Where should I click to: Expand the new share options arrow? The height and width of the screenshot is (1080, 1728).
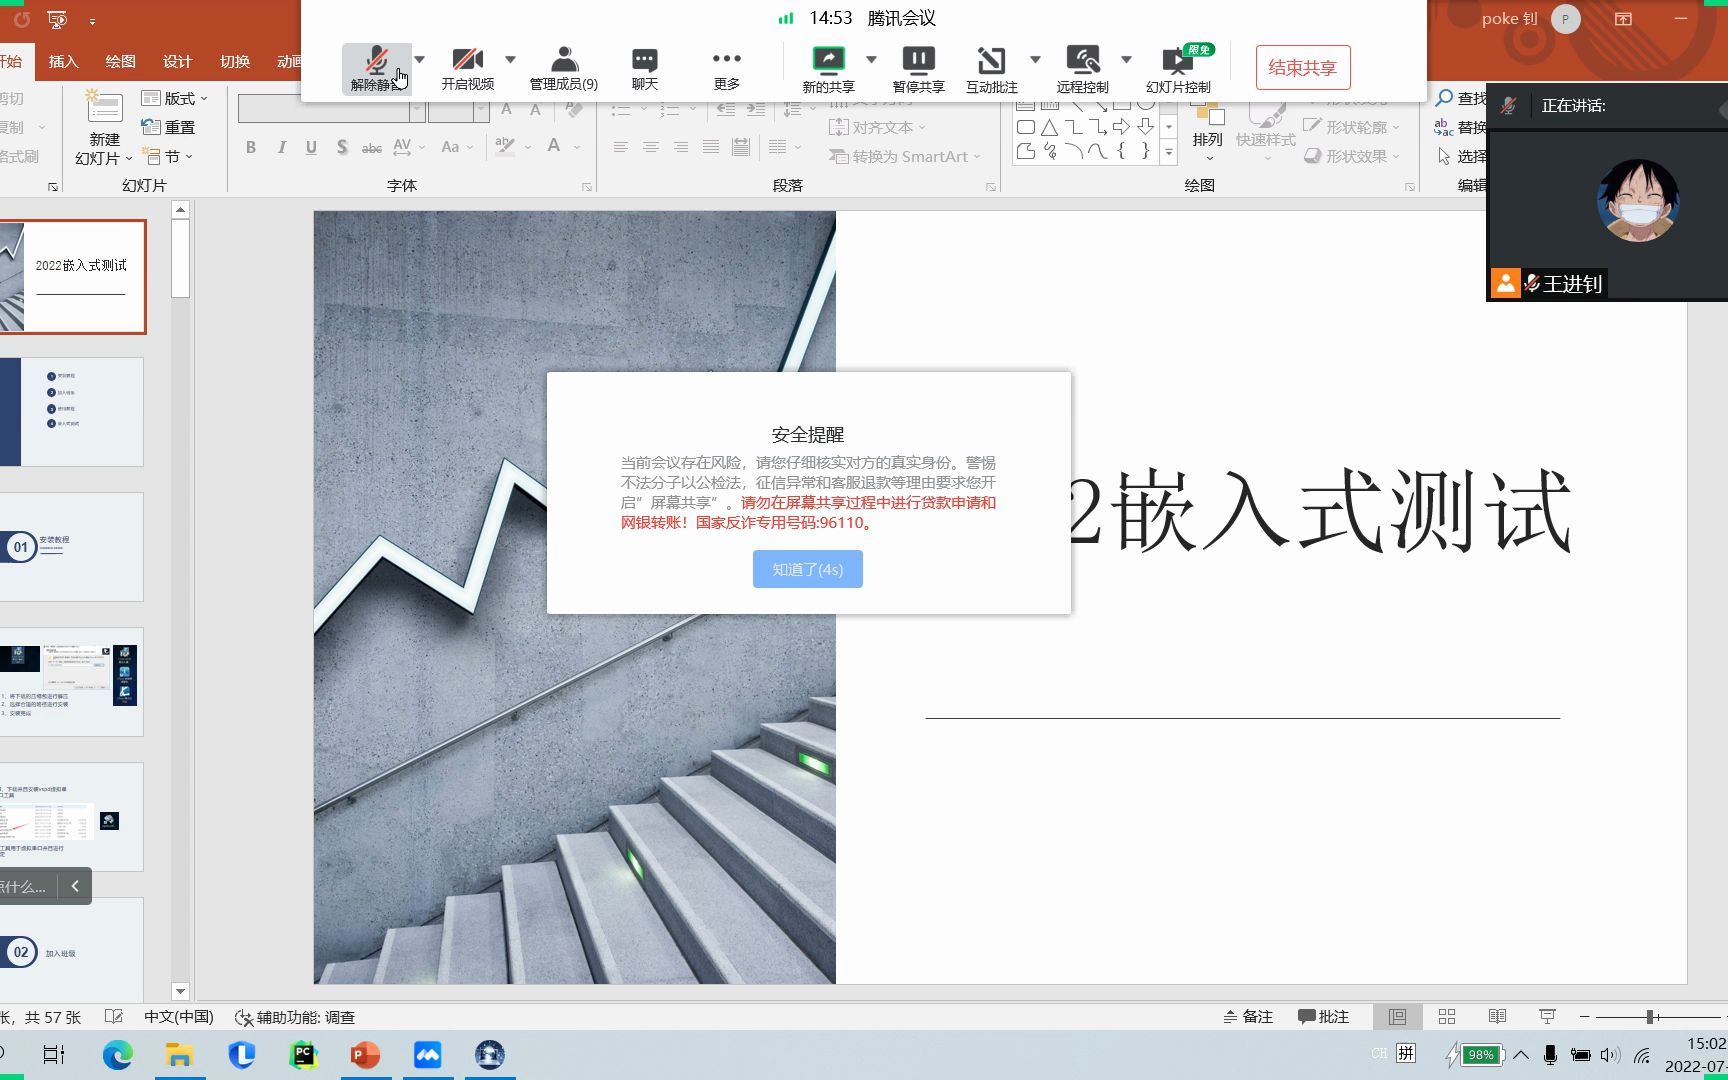pyautogui.click(x=871, y=59)
